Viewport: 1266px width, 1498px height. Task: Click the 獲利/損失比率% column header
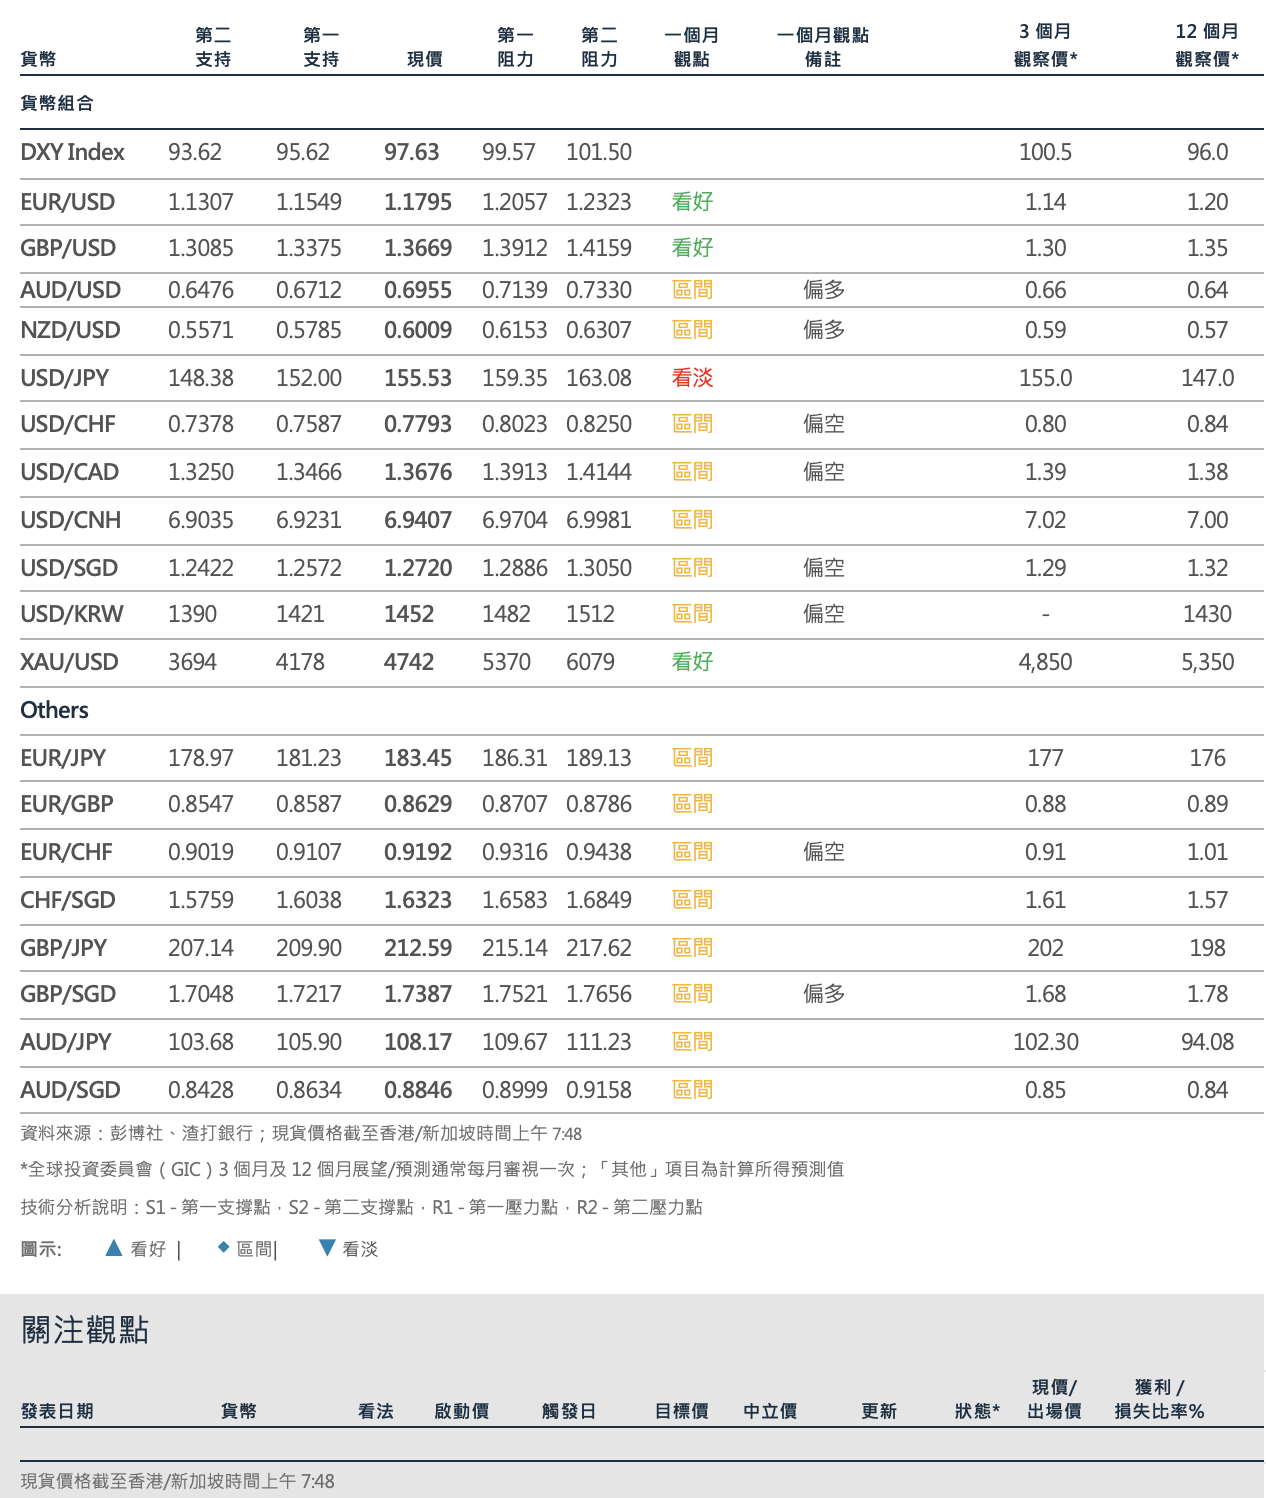click(1159, 1399)
